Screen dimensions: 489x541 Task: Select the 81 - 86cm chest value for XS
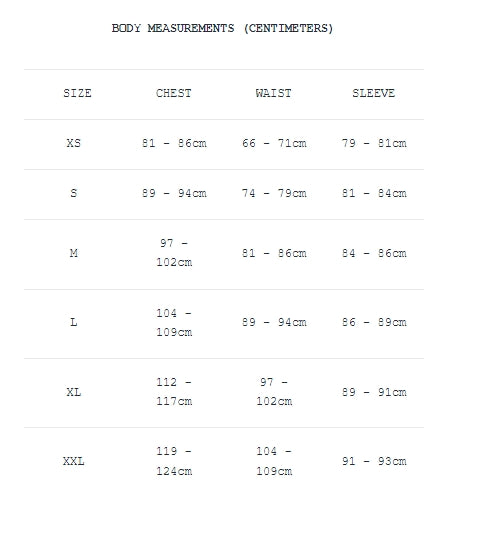point(174,143)
